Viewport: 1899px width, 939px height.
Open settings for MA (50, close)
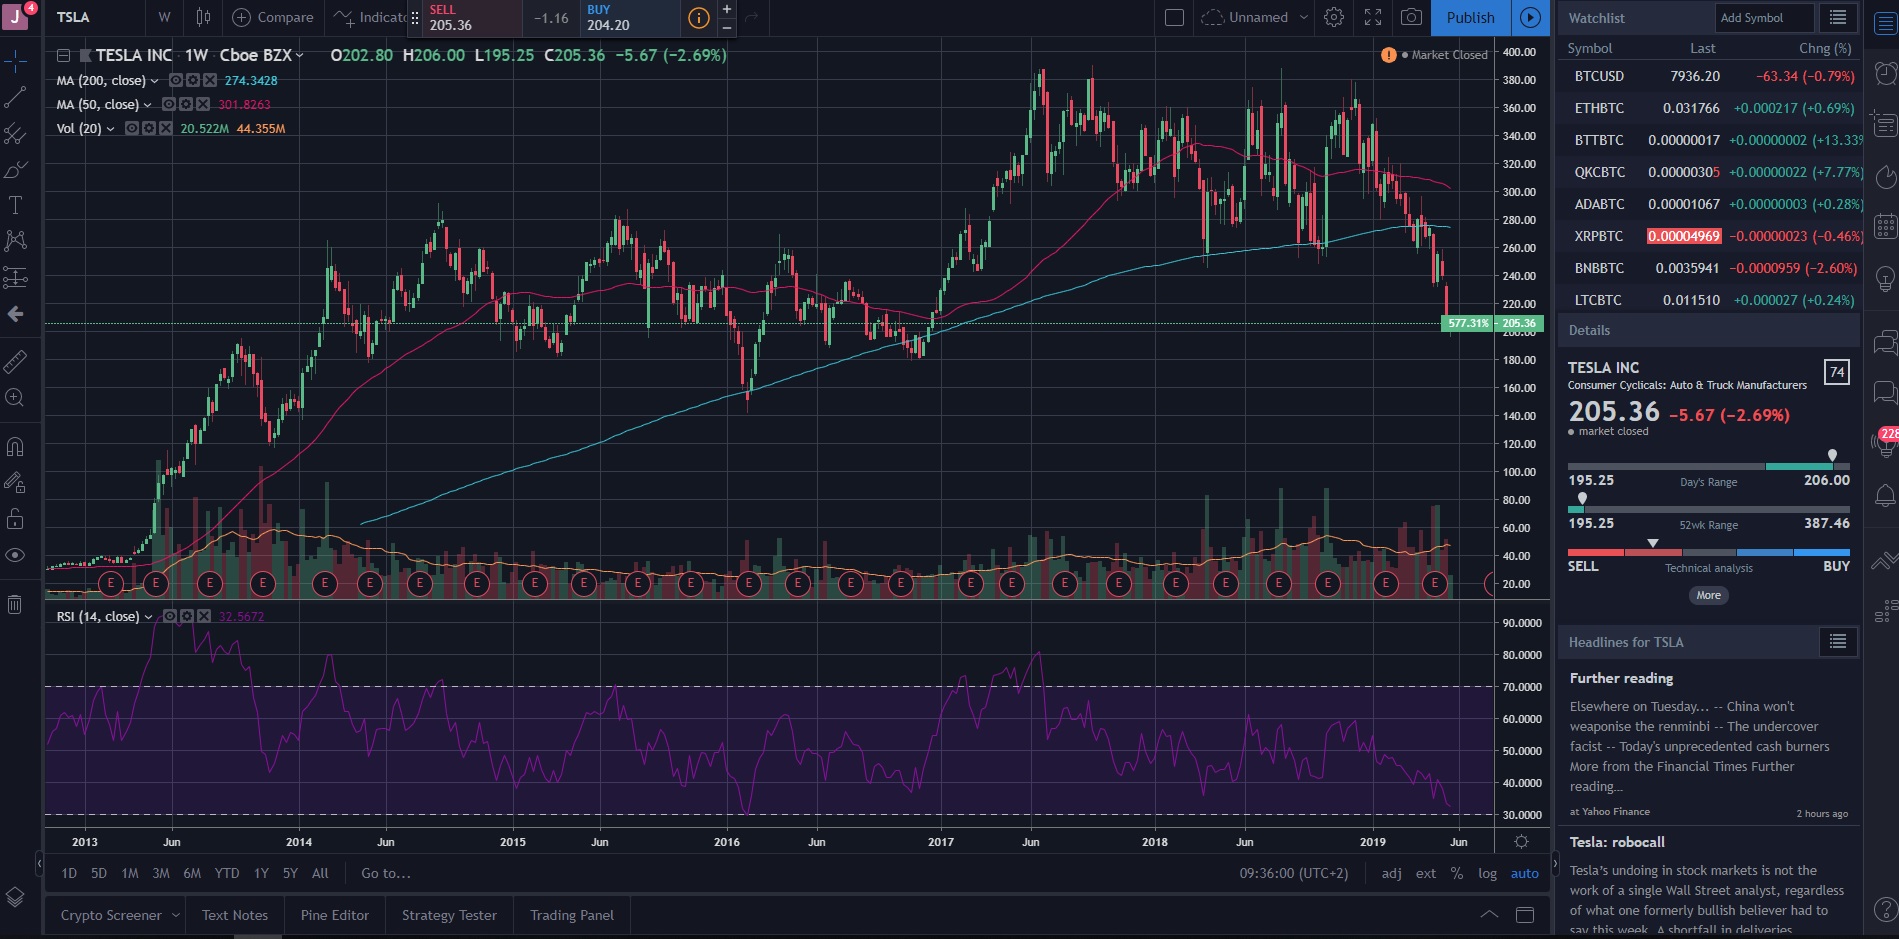click(x=186, y=104)
